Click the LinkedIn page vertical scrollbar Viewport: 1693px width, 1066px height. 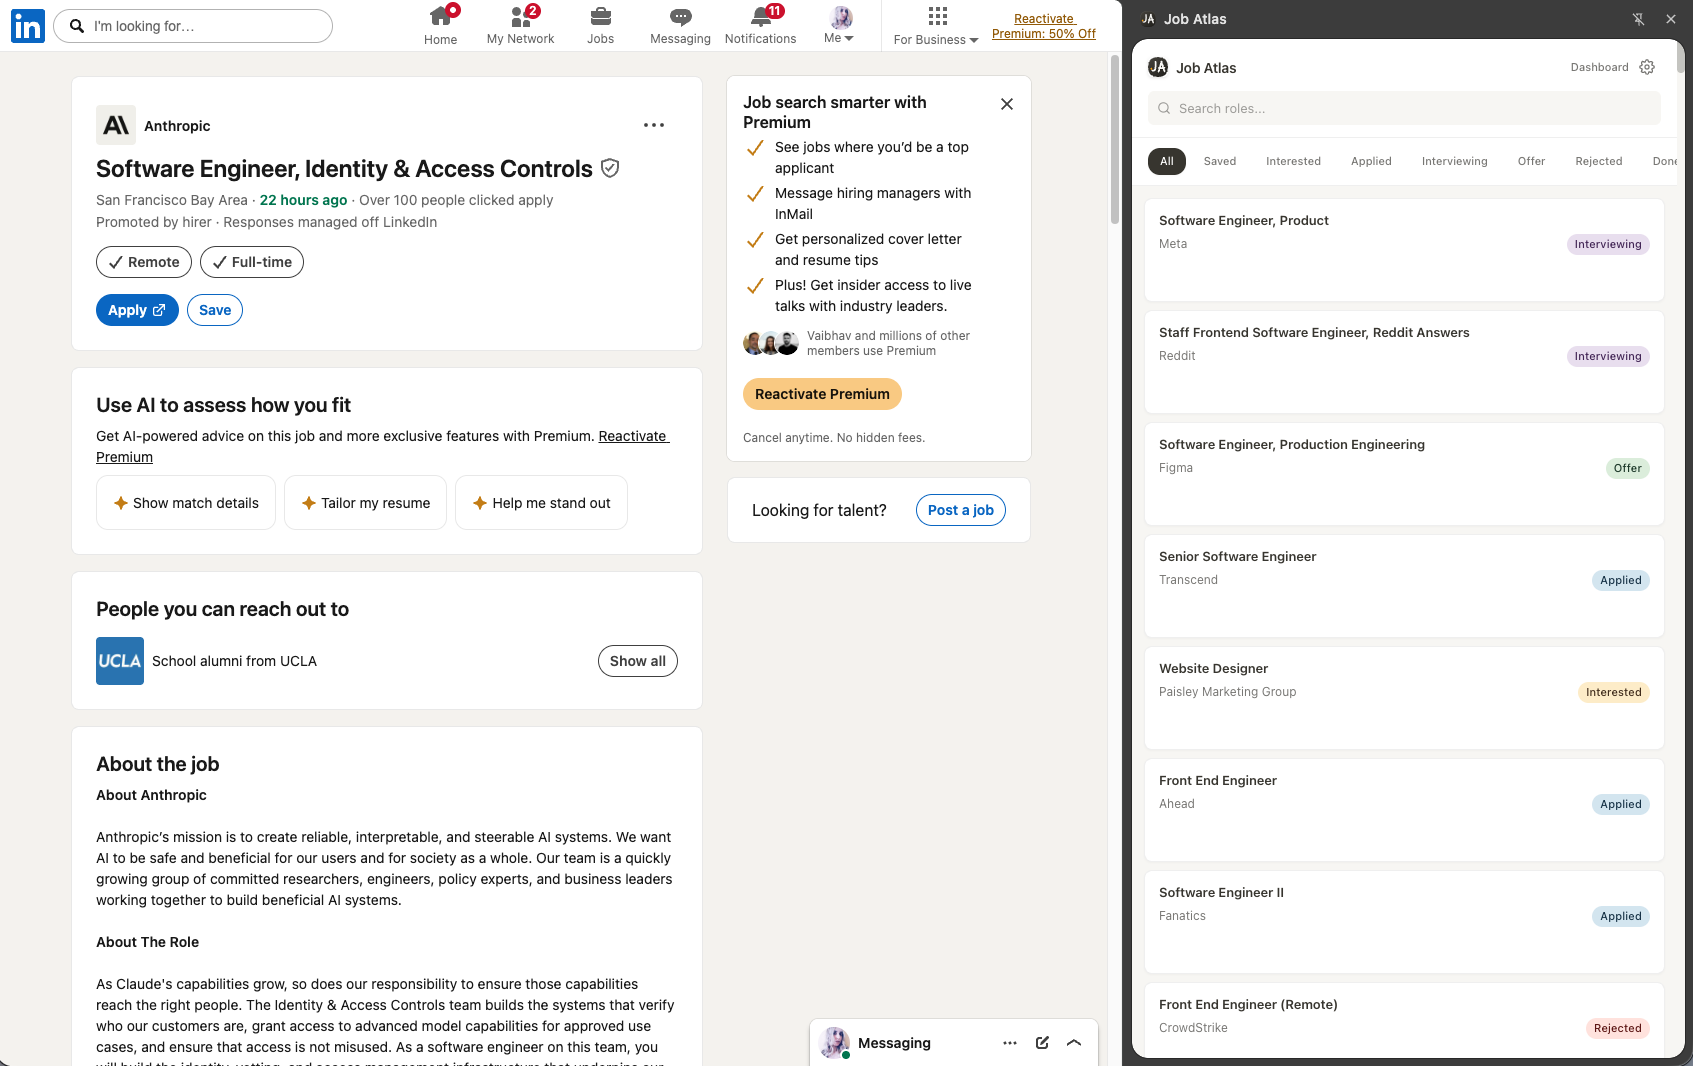point(1115,140)
